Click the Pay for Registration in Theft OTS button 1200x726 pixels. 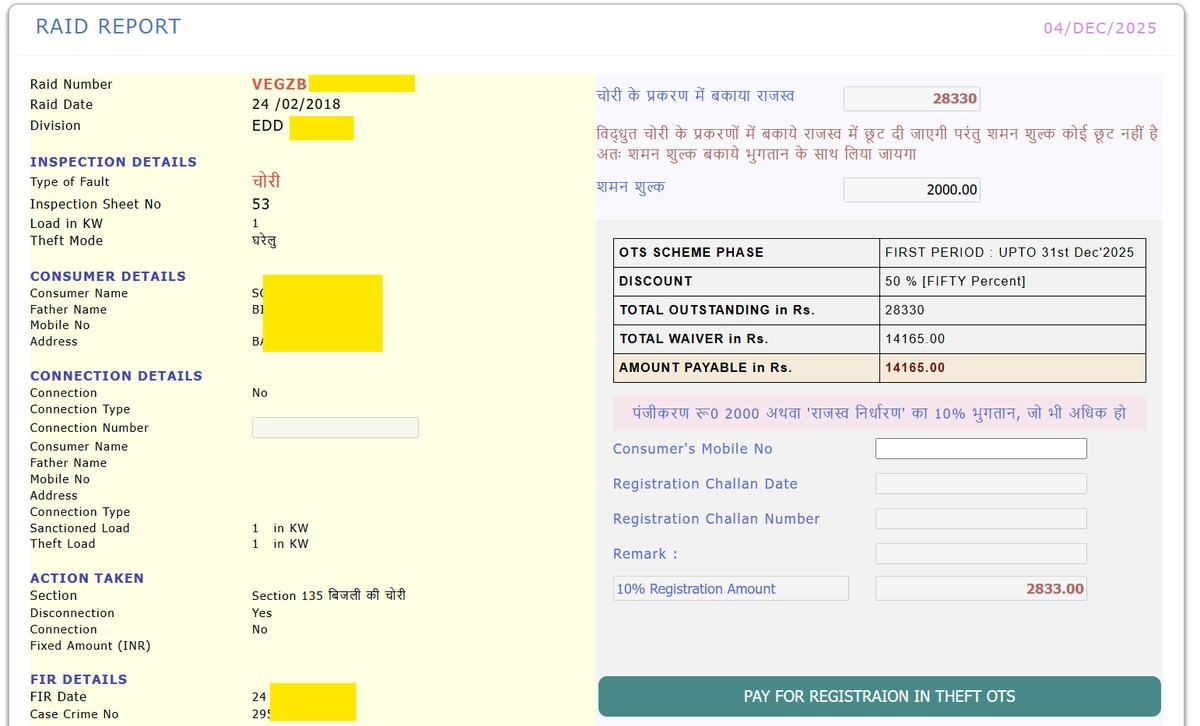point(879,696)
